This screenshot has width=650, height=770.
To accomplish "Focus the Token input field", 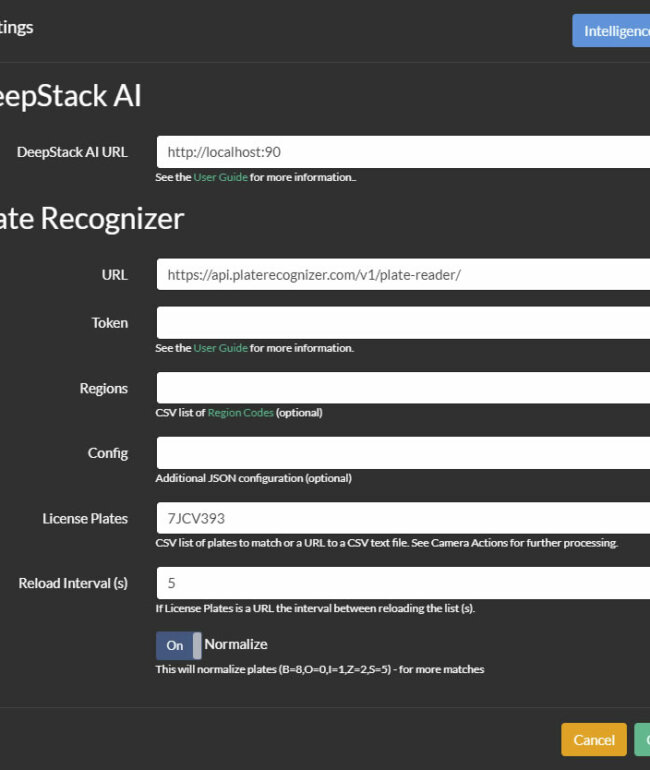I will (403, 323).
